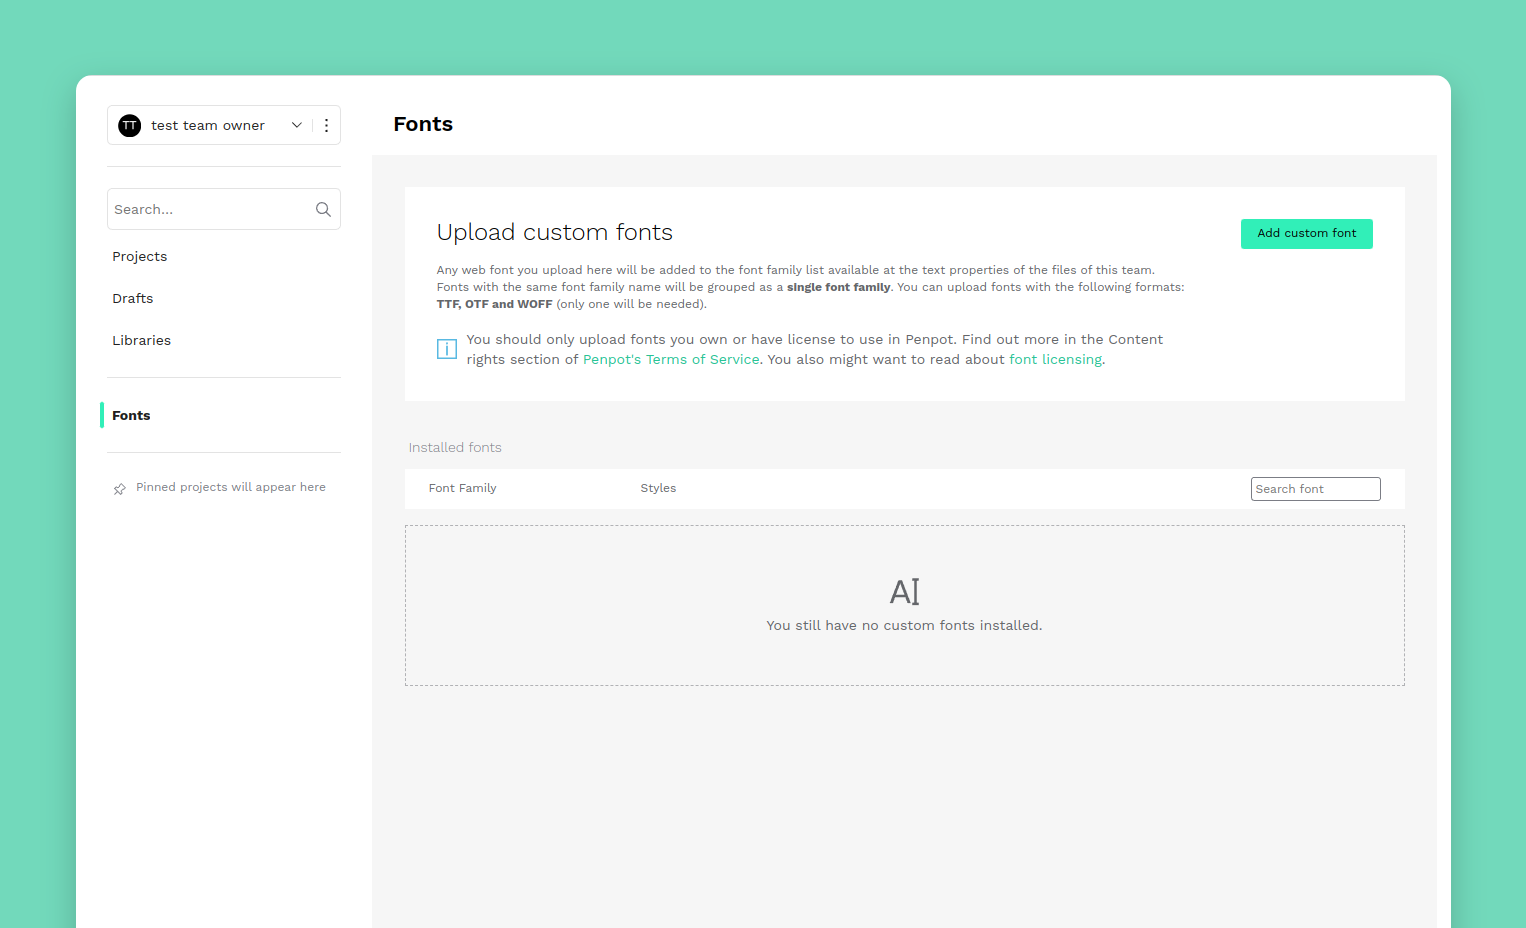
Task: Navigate to Libraries in the sidebar
Action: point(142,341)
